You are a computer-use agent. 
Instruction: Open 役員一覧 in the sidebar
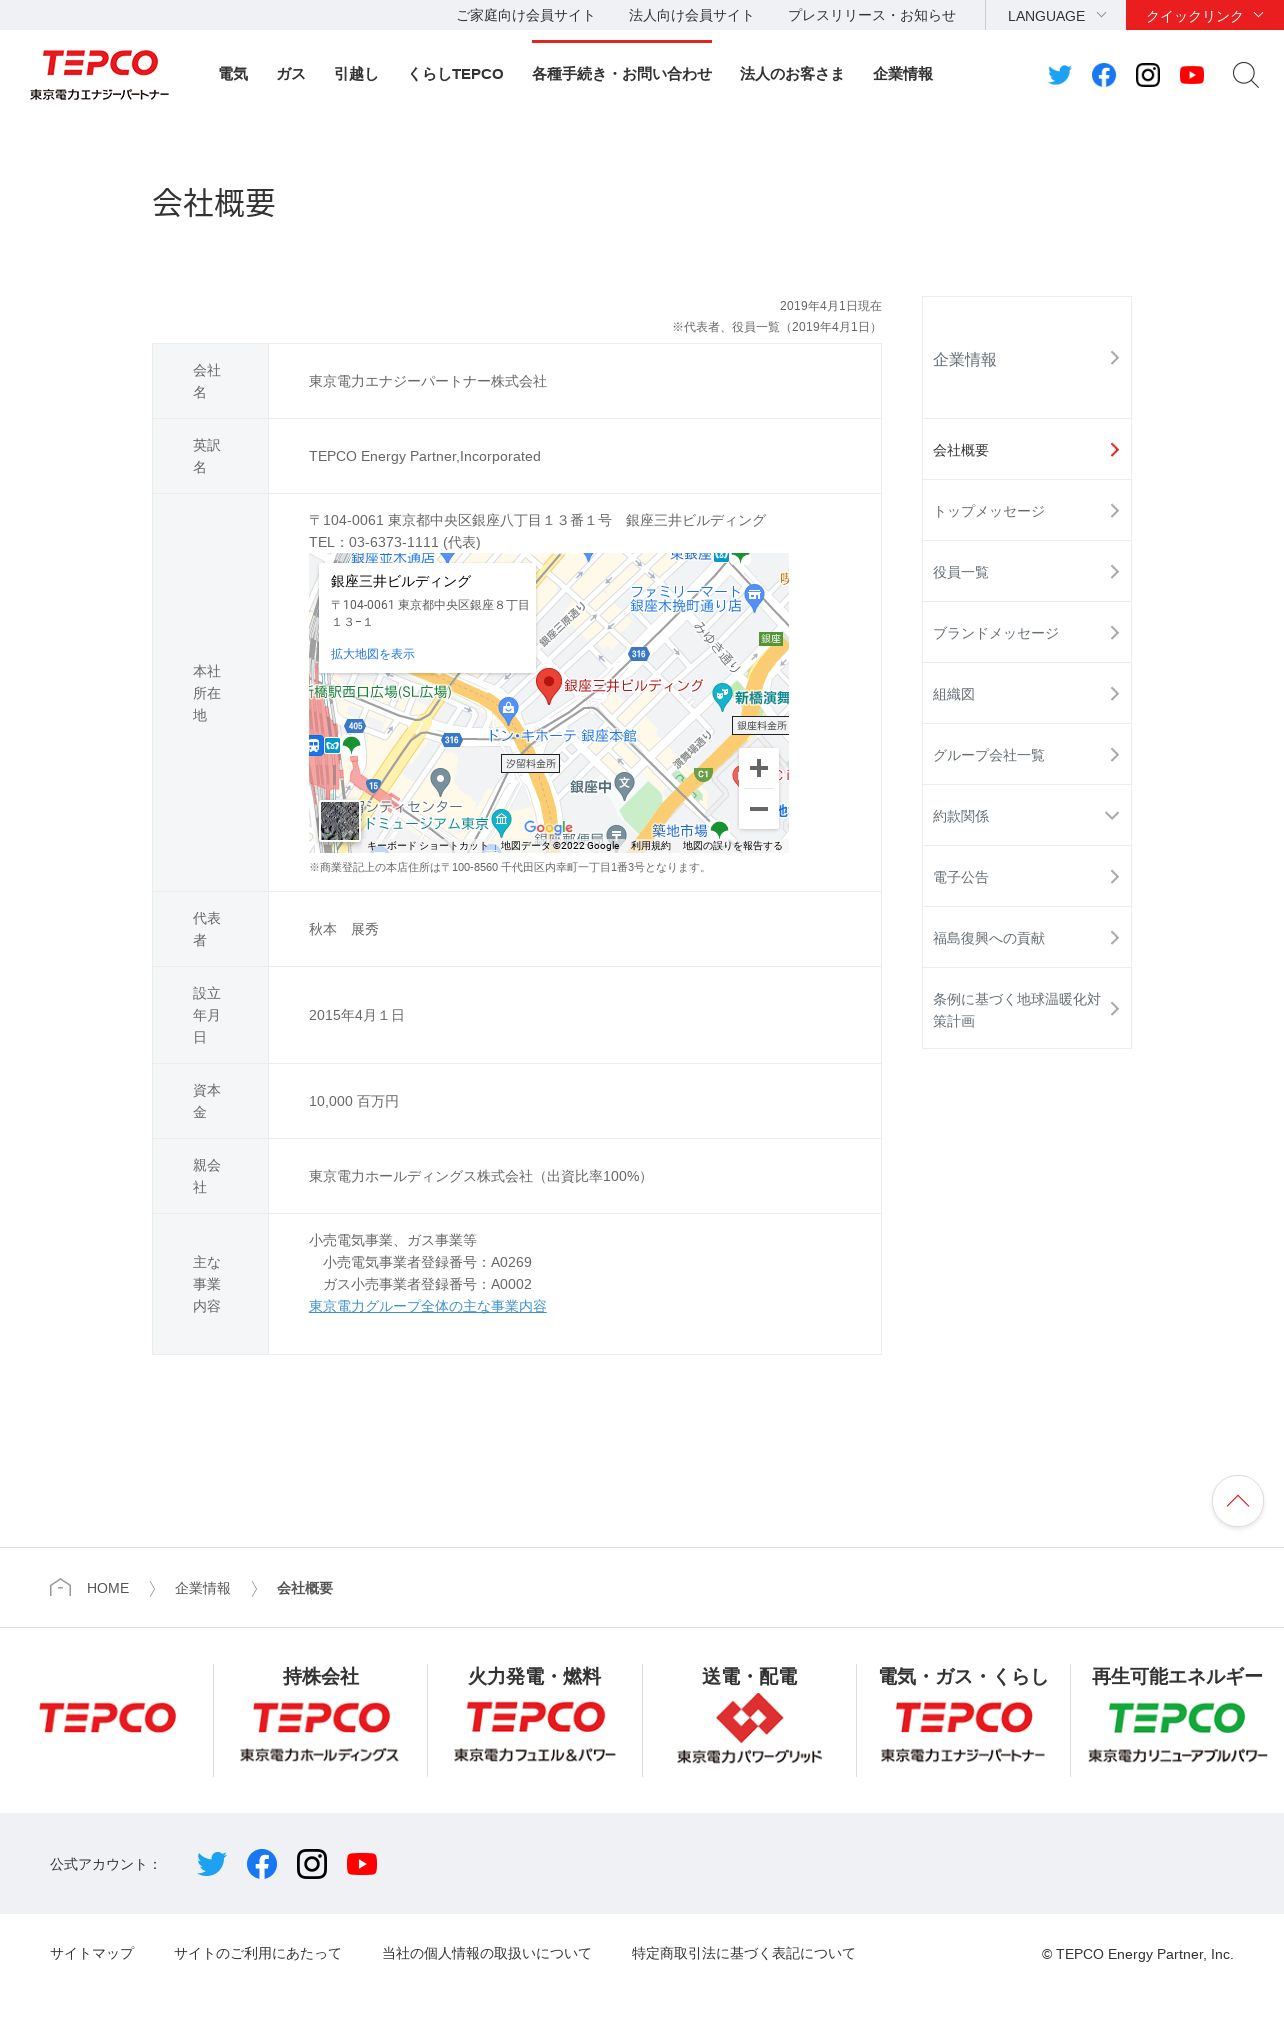(x=1027, y=572)
